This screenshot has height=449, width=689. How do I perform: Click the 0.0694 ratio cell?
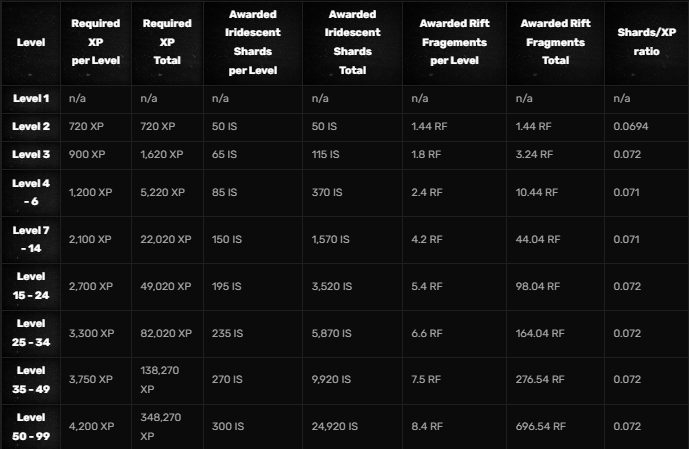pos(628,127)
